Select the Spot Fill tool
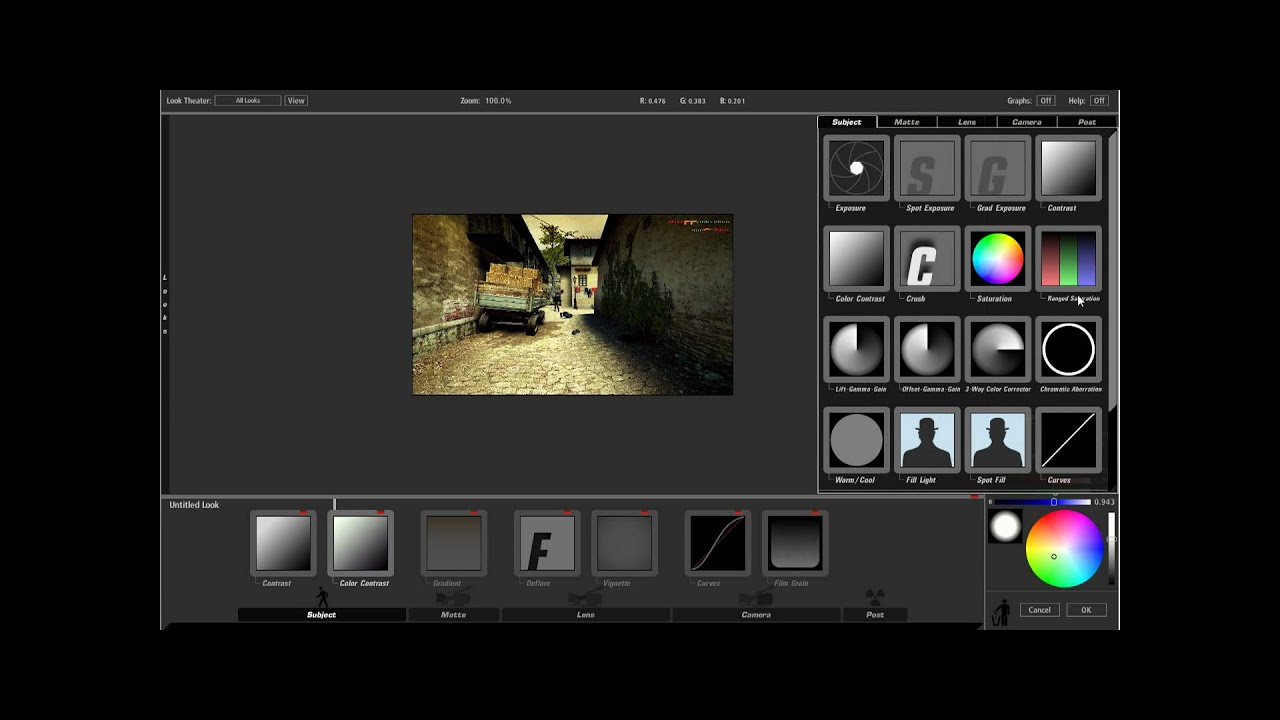Screen dimensions: 1280x720 point(997,440)
